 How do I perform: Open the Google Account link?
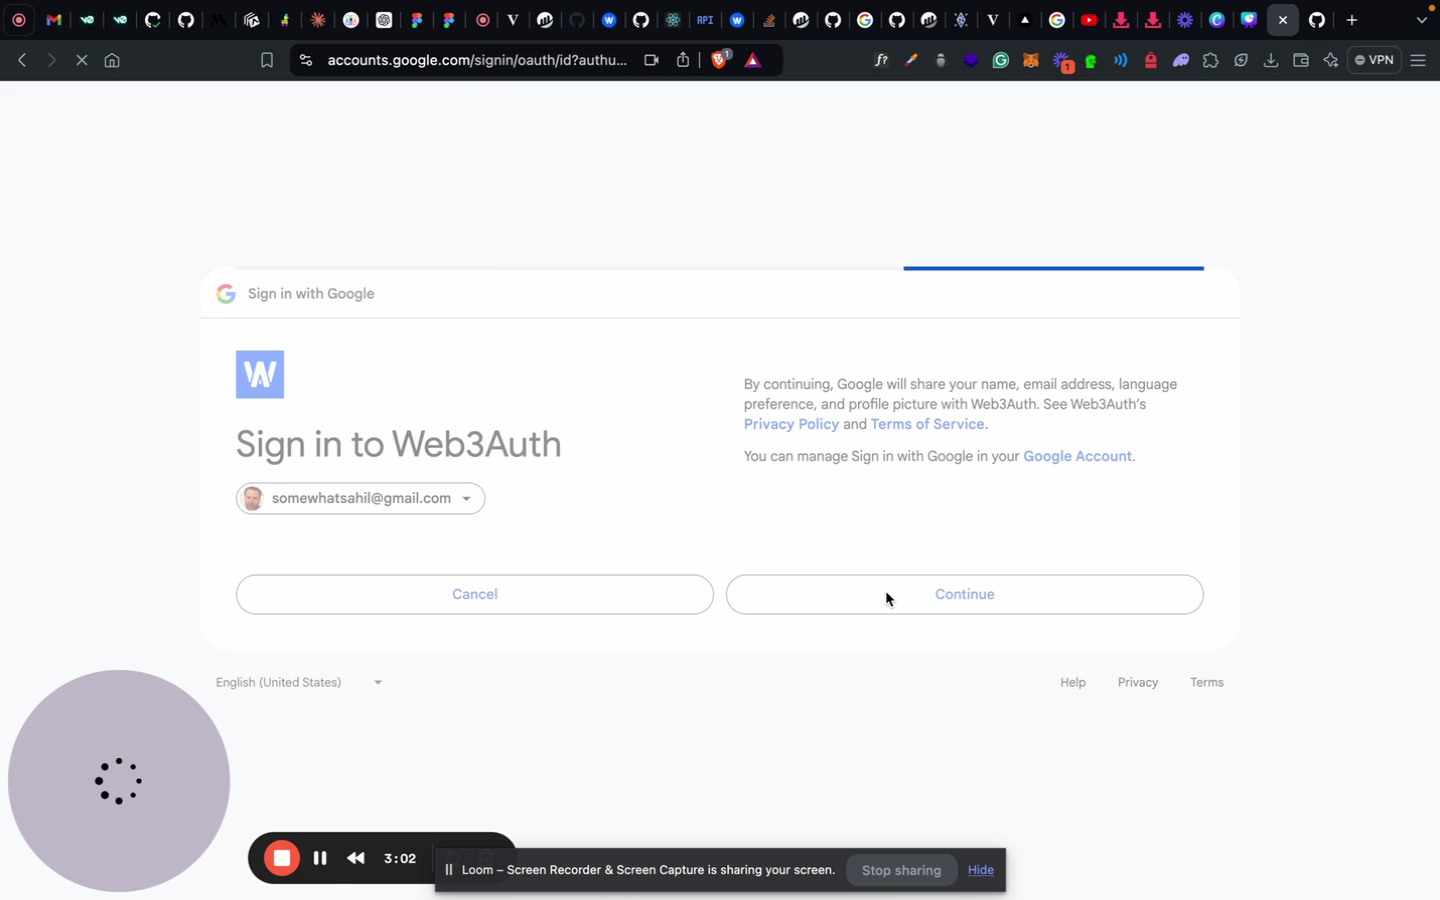pos(1077,456)
